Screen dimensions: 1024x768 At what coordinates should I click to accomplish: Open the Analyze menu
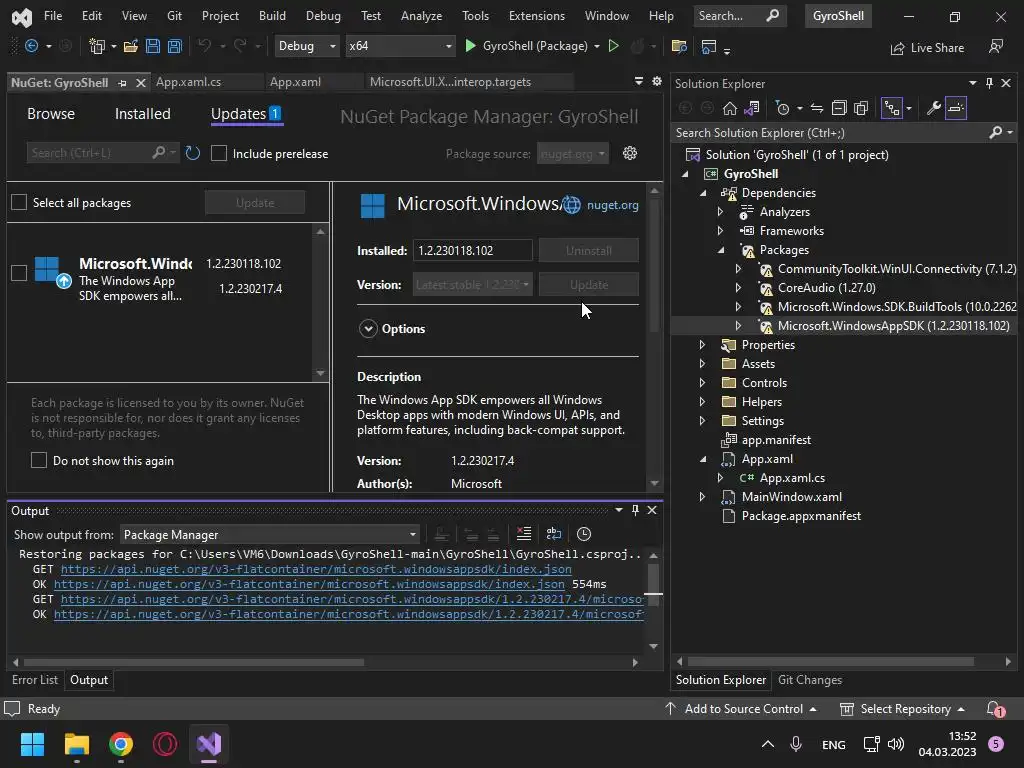coord(421,16)
